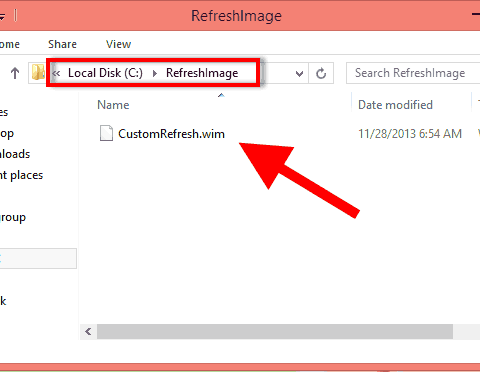Viewport: 480px width, 372px height.
Task: Go up one folder level arrow
Action: coord(15,73)
